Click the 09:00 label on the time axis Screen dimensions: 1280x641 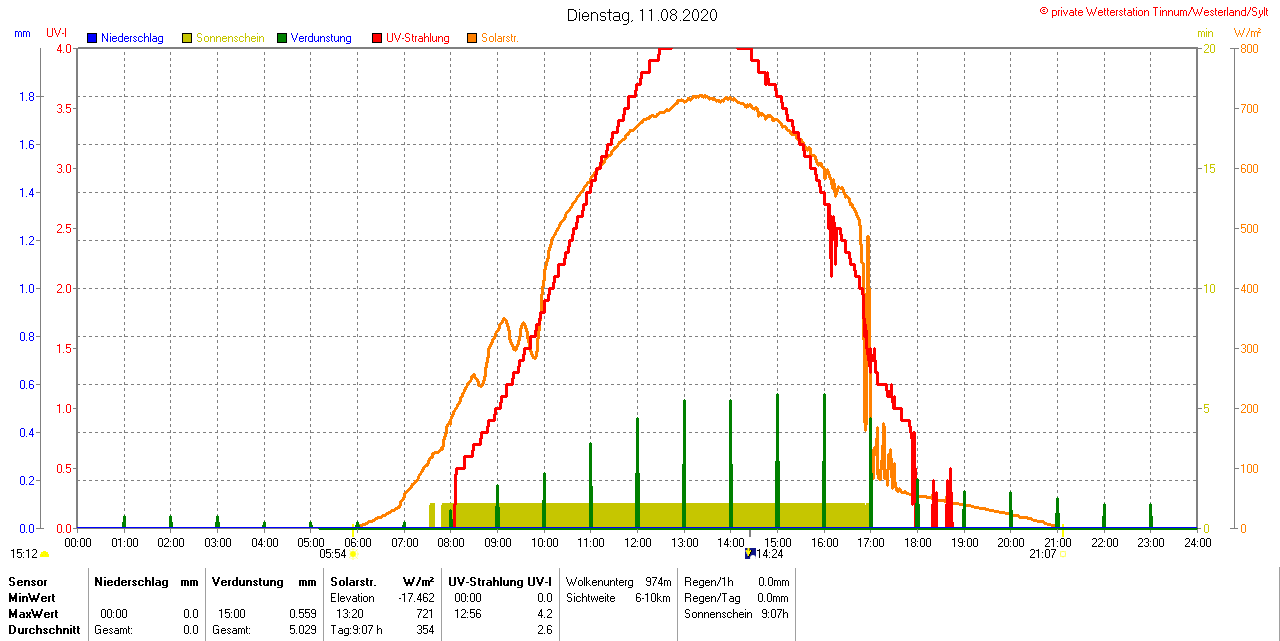point(498,542)
